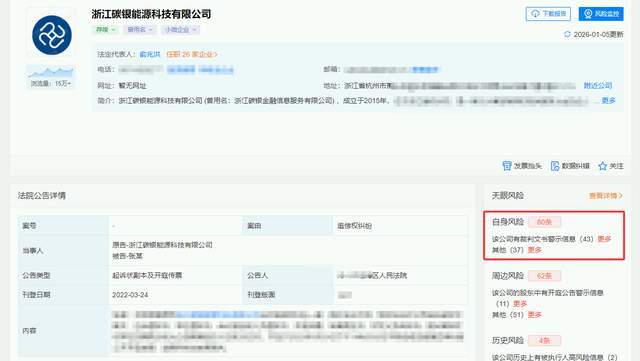Open 查看详情 in 天眼风险 panel
This screenshot has height=361, width=640.
coord(606,196)
